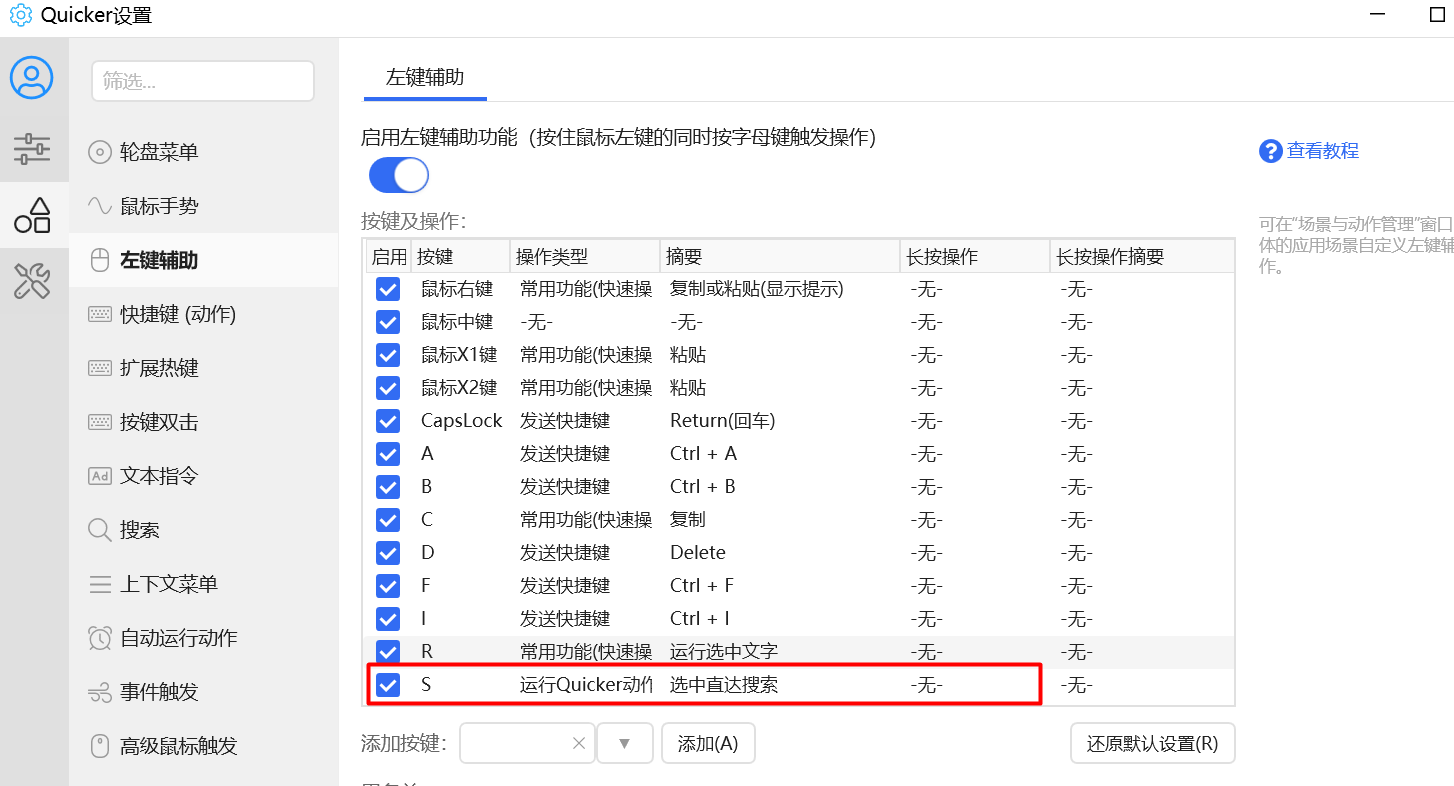Click the blue help icon beside 查看教程
This screenshot has width=1454, height=786.
pos(1270,151)
